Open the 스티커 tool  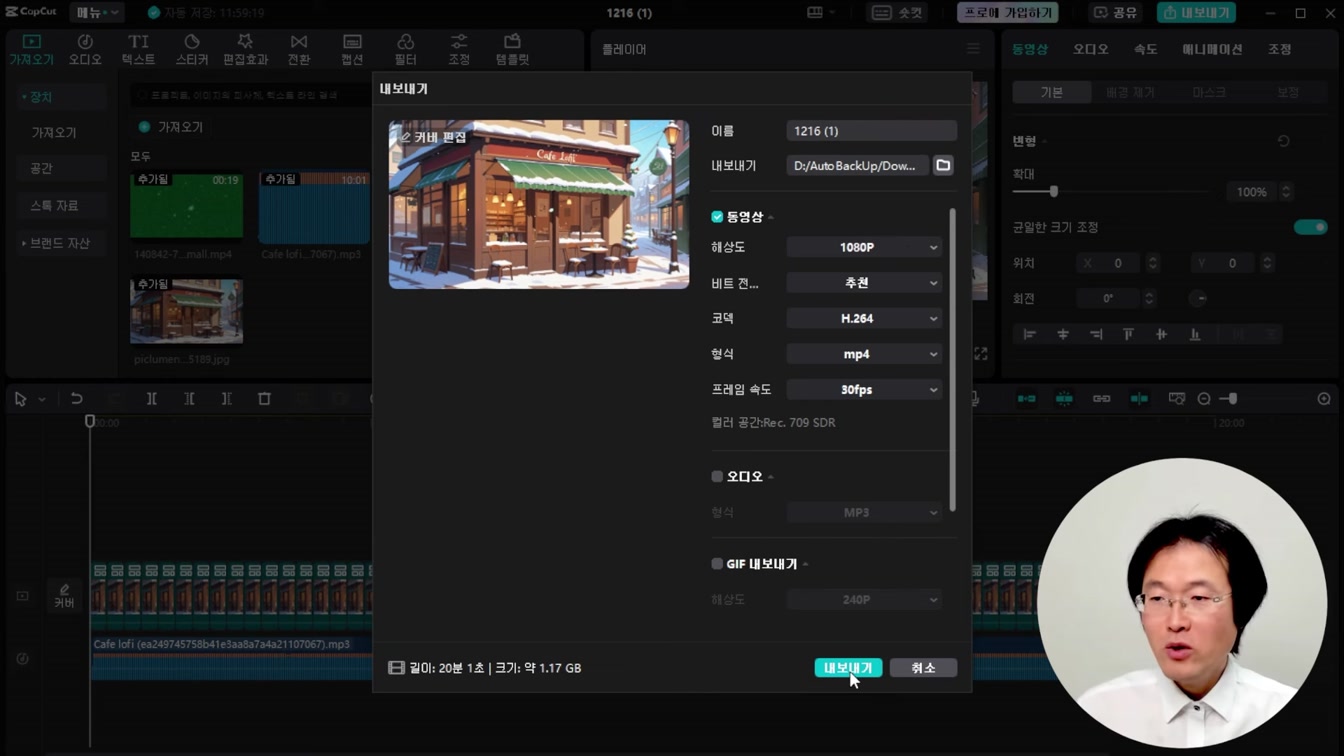(192, 49)
